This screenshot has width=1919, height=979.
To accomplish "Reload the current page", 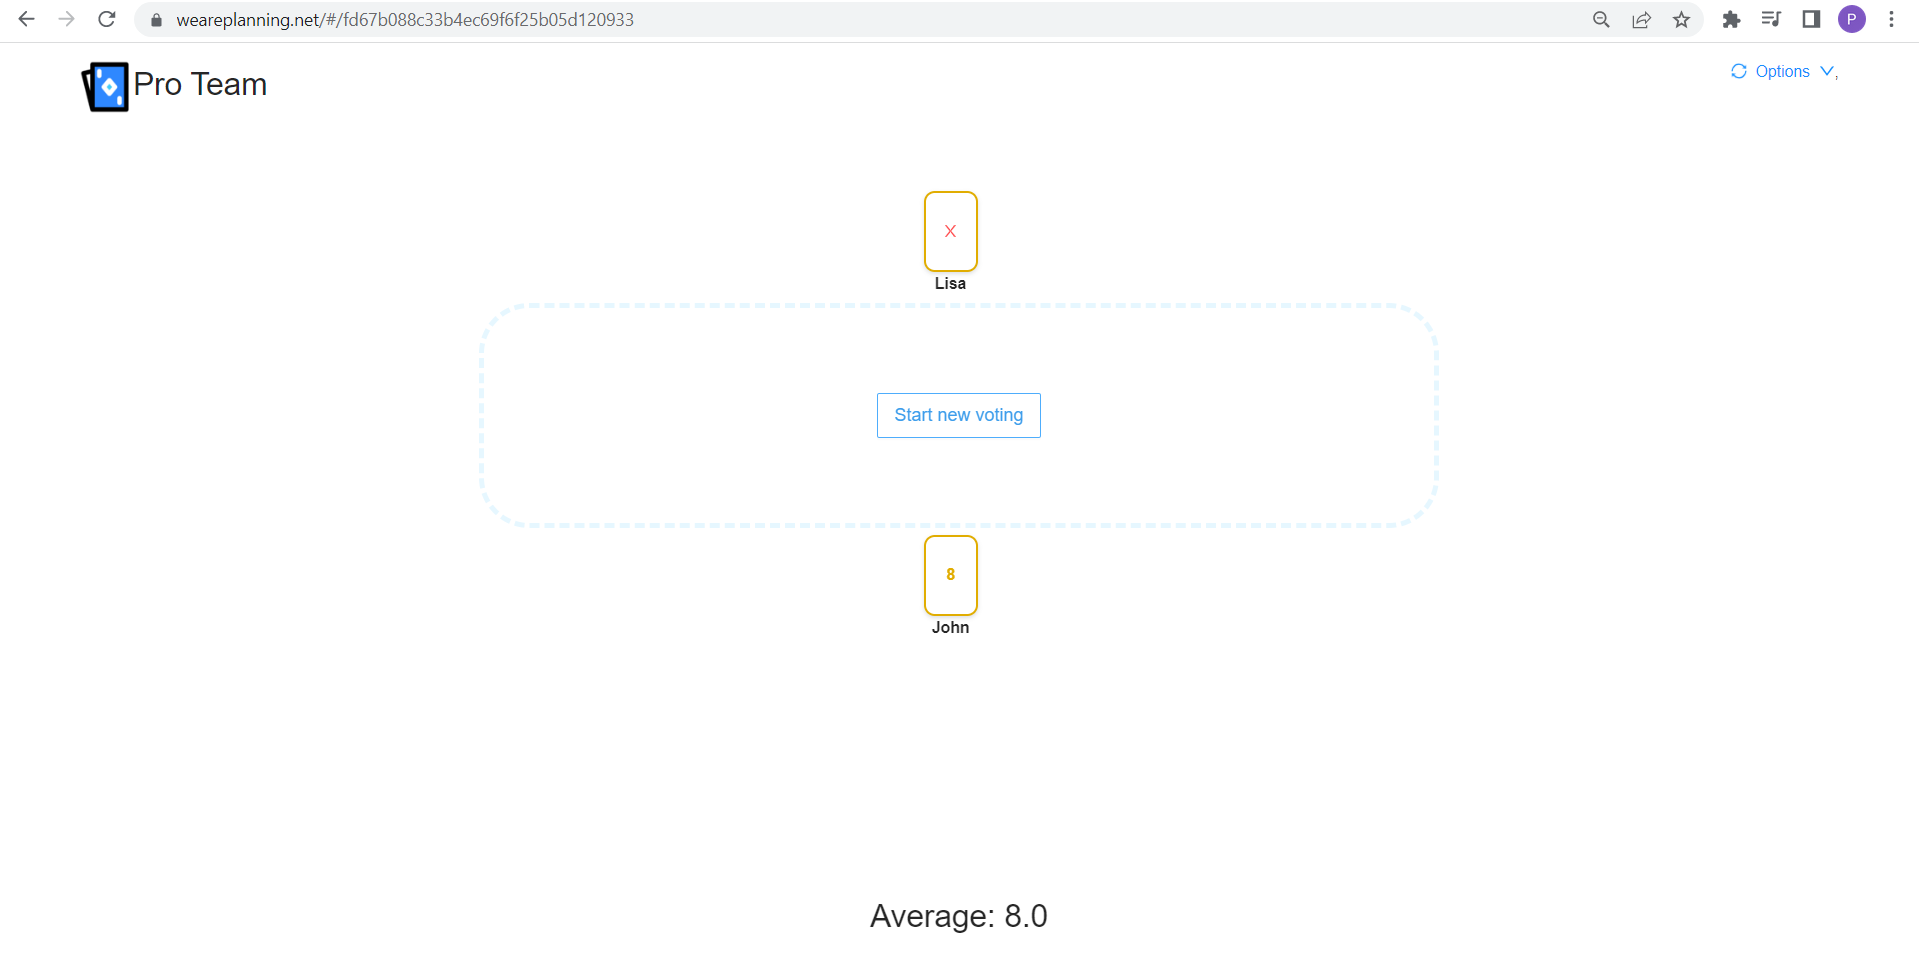I will [107, 19].
